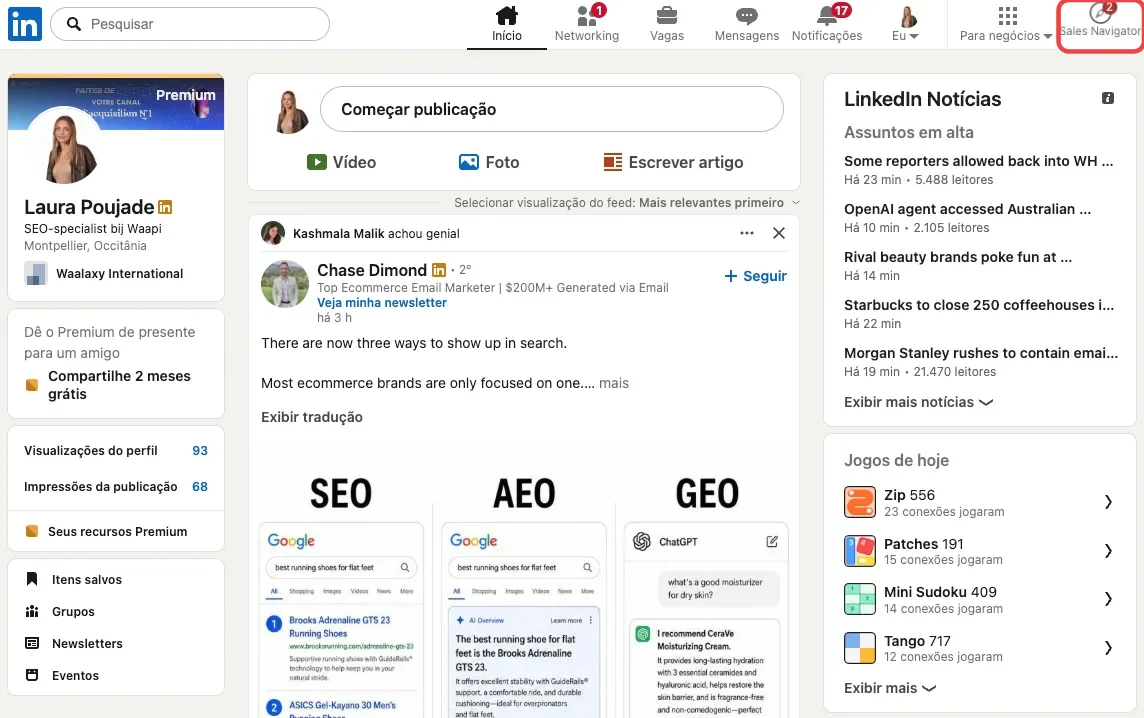
Task: Open the Newsletters icon
Action: coord(32,644)
